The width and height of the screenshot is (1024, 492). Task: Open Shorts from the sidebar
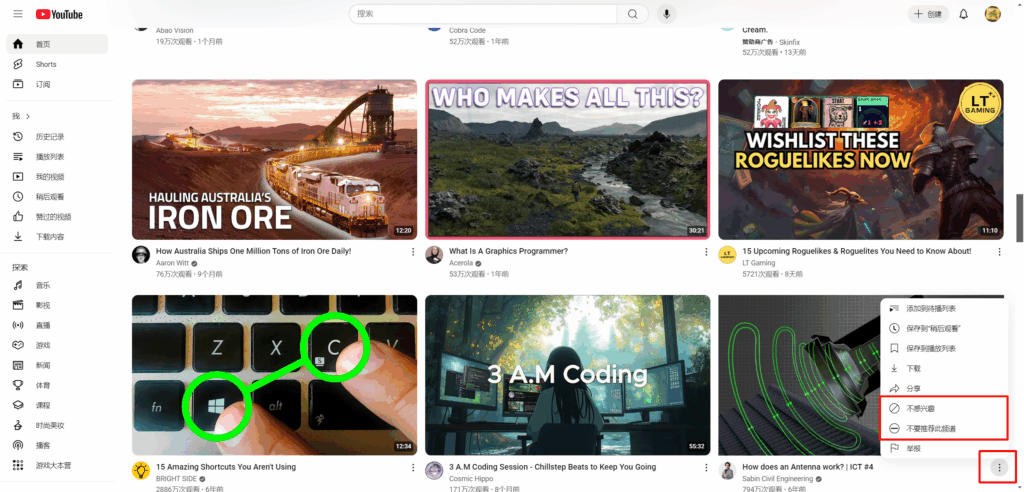pyautogui.click(x=57, y=64)
